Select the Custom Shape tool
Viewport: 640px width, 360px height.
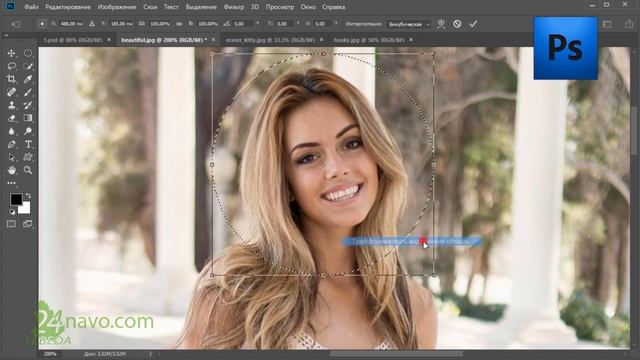pos(28,158)
